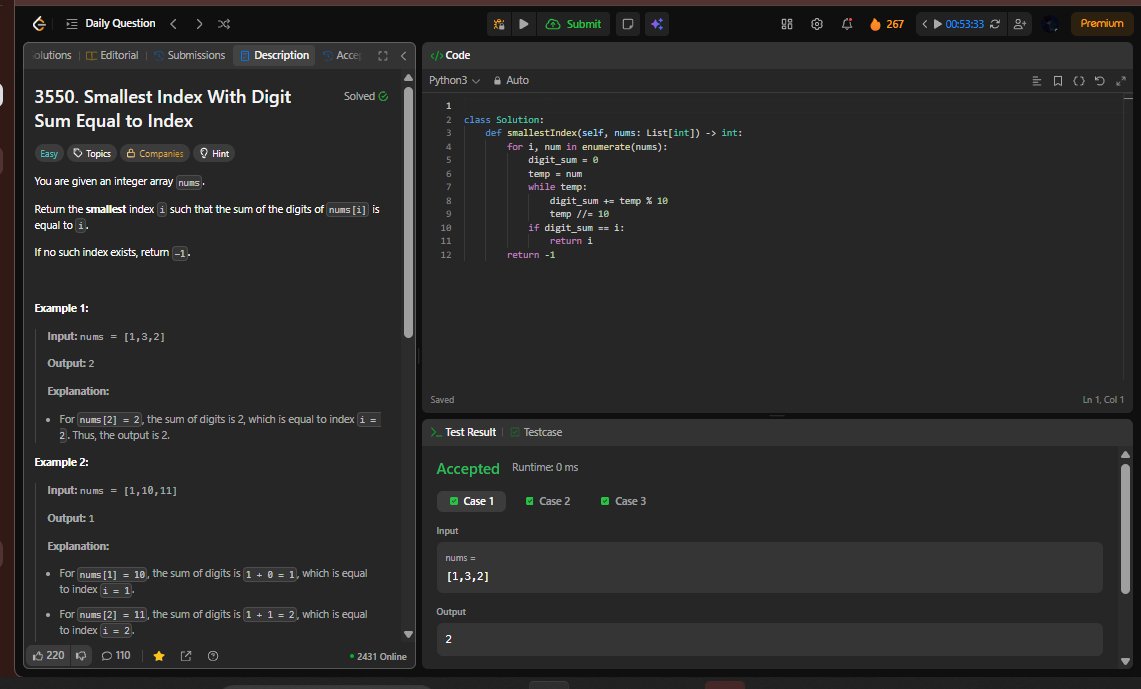
Task: Open the Python3 language dropdown
Action: [454, 81]
